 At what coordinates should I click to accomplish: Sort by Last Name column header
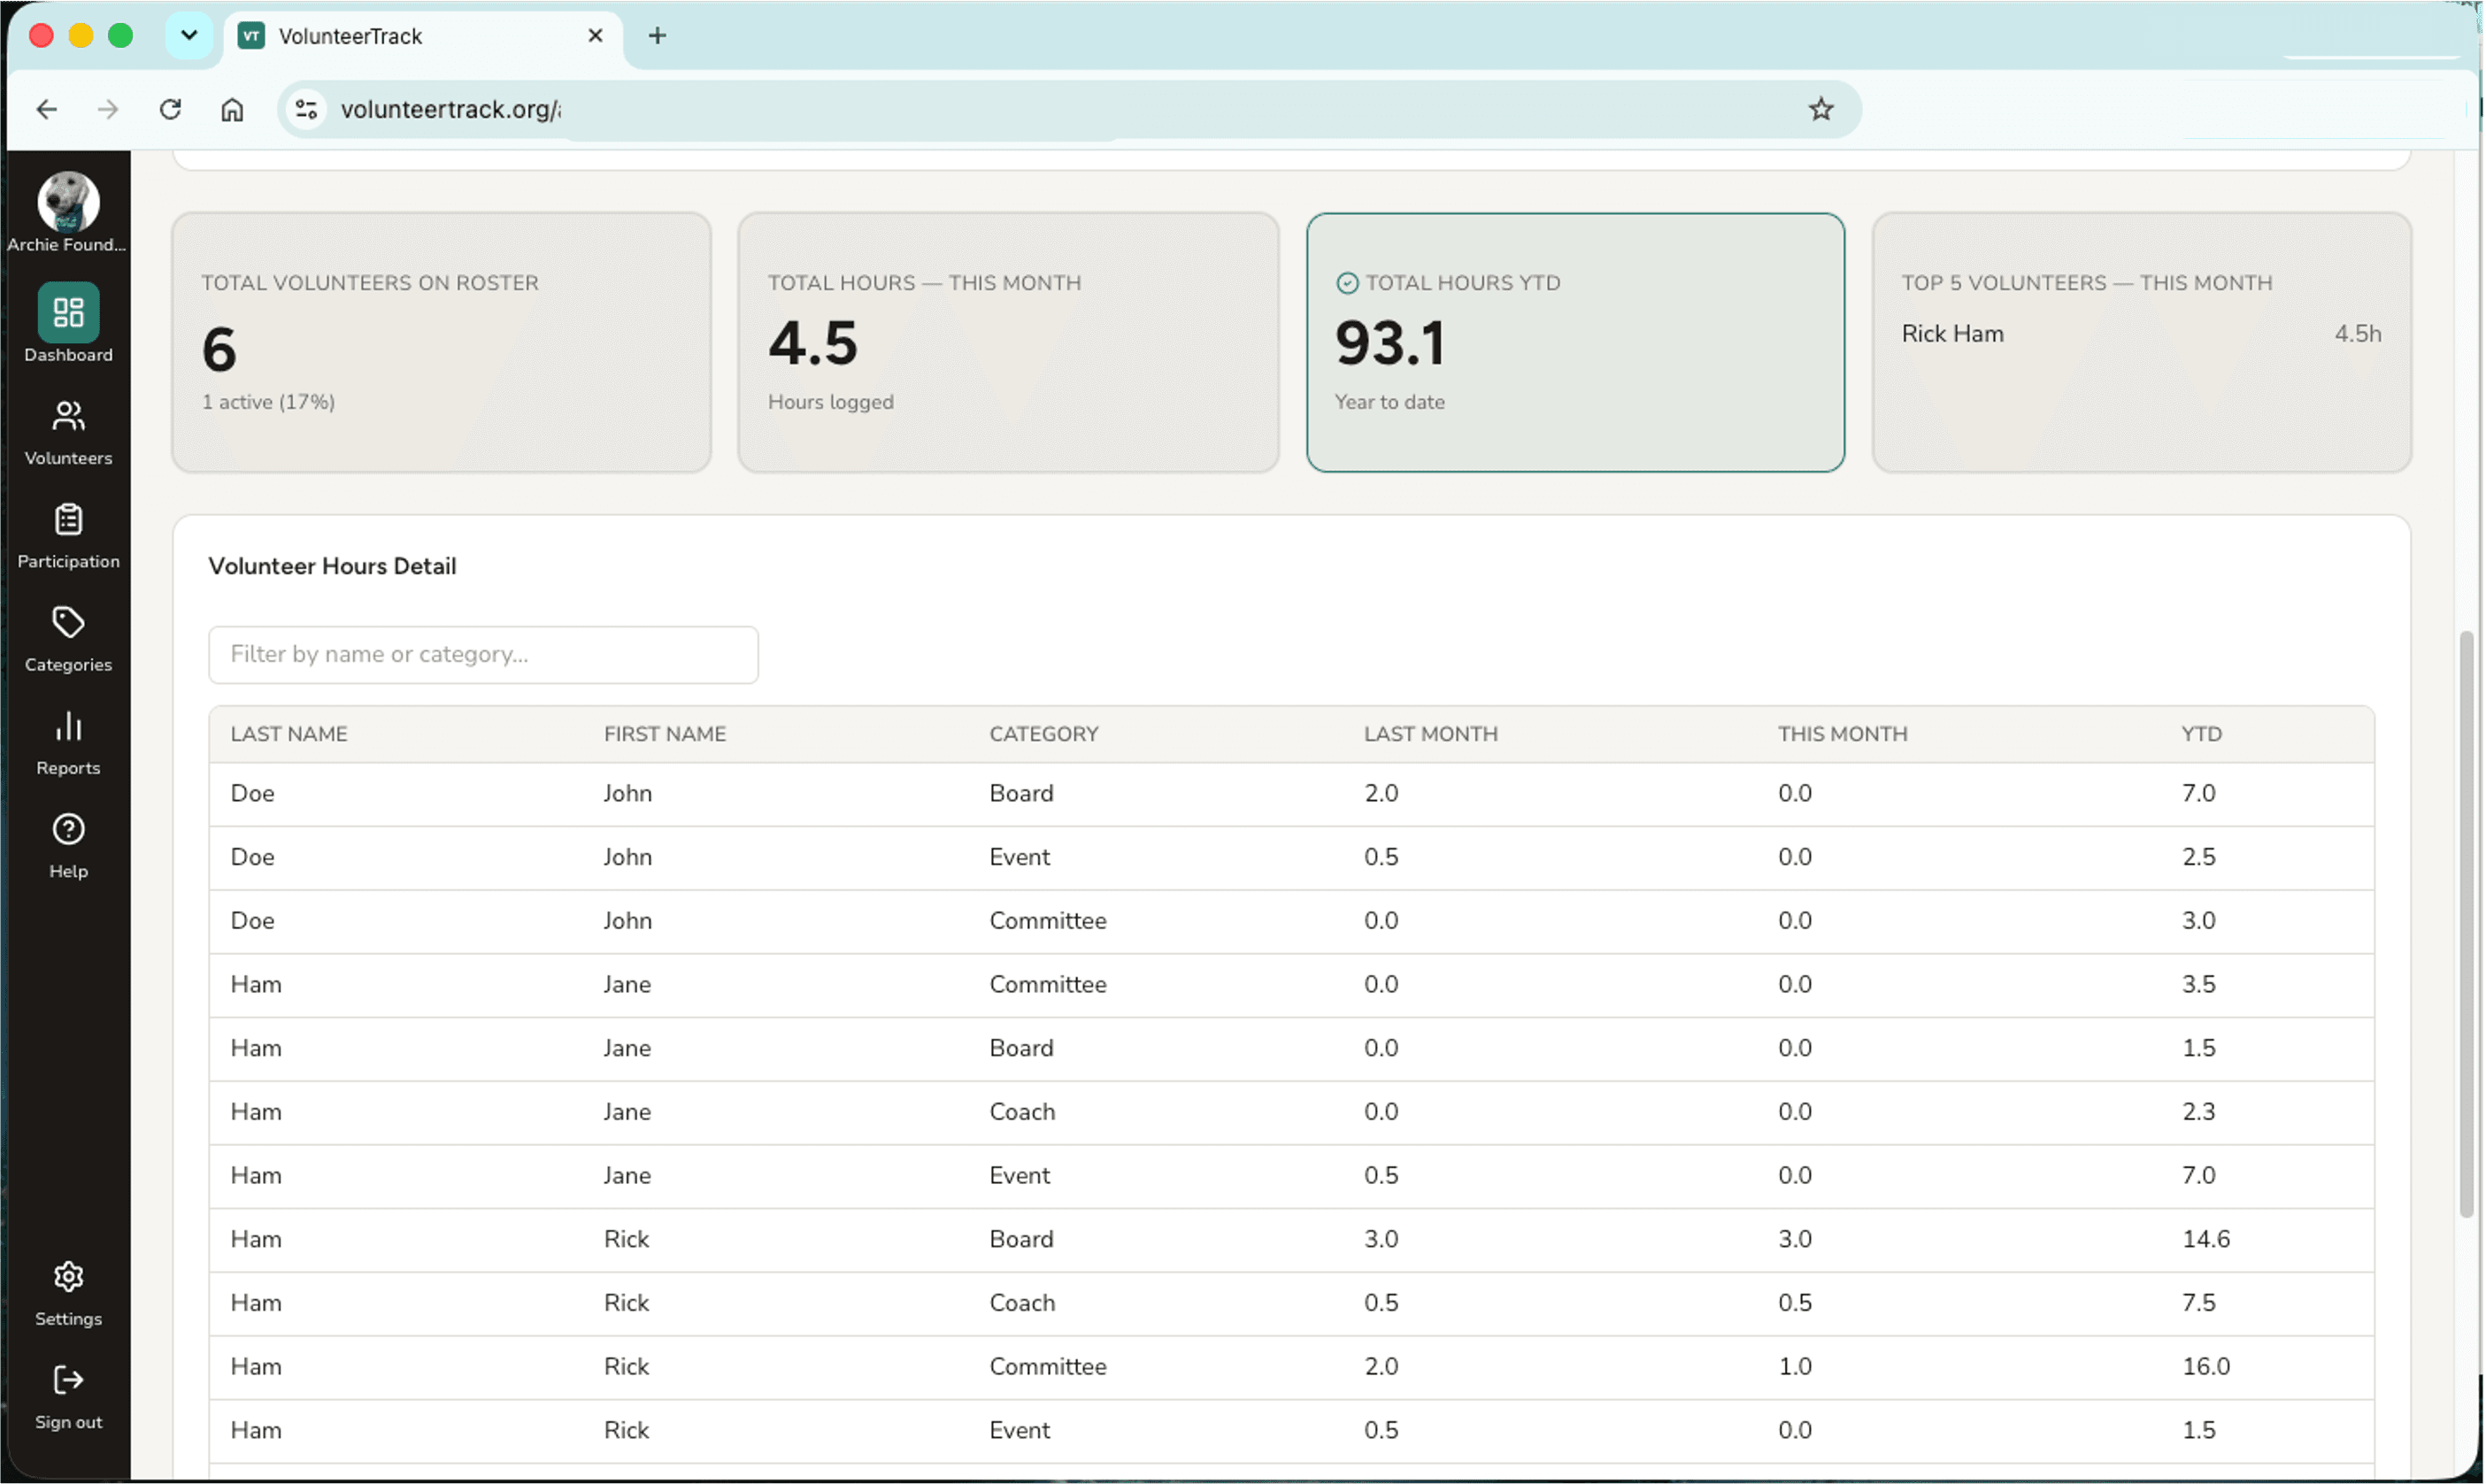coord(289,734)
